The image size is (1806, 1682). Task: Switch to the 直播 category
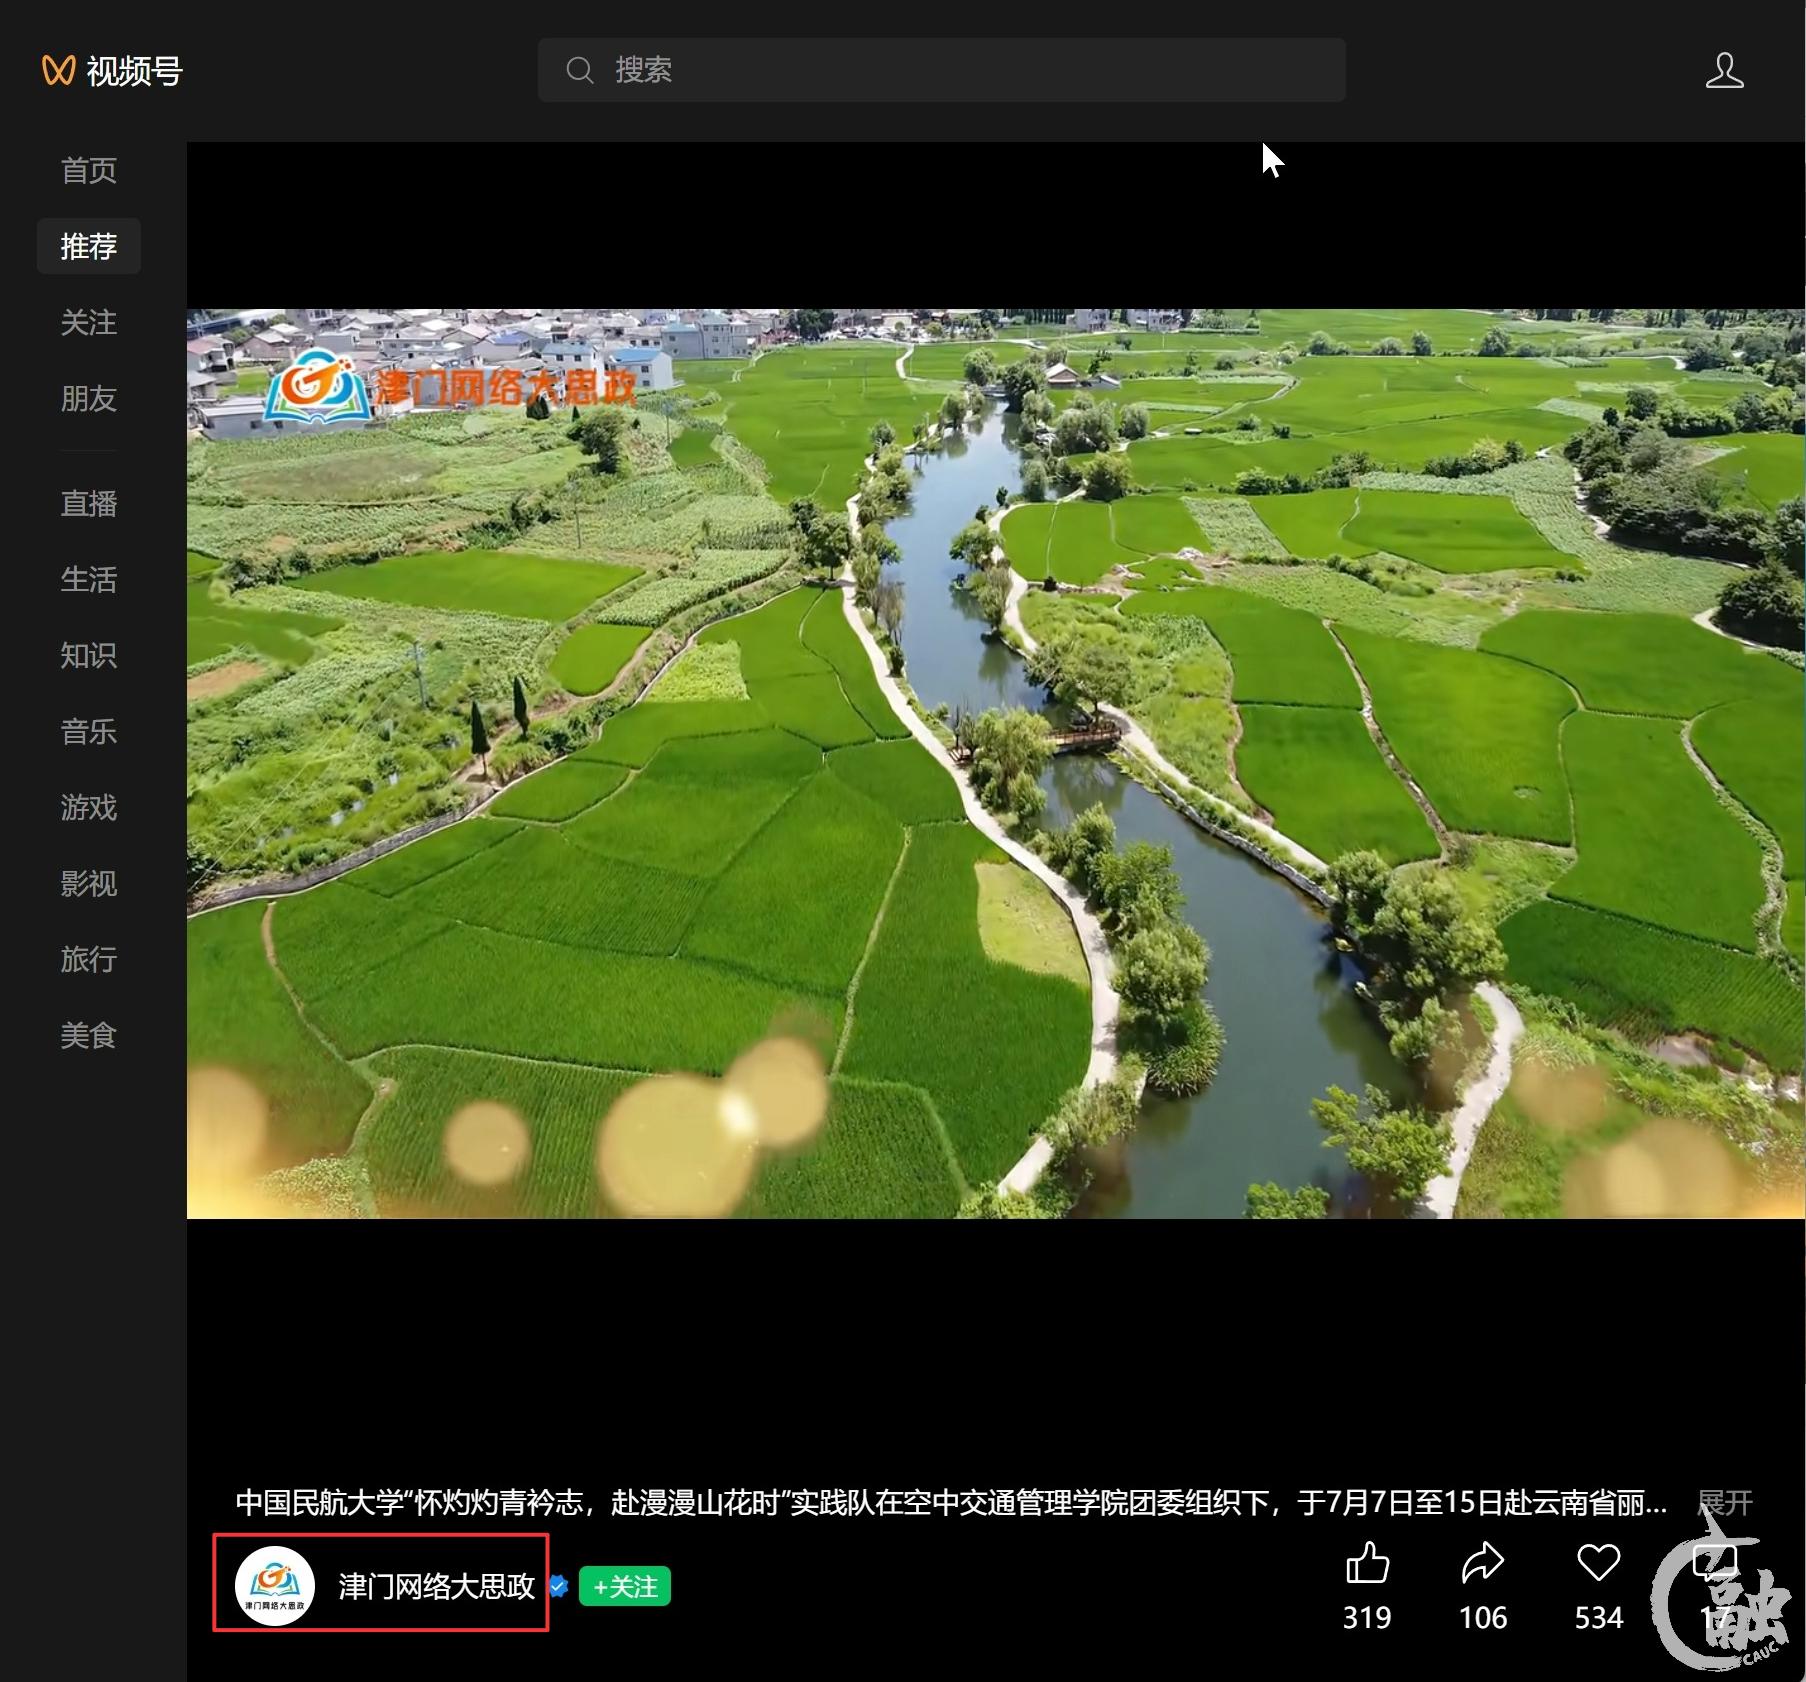click(89, 503)
